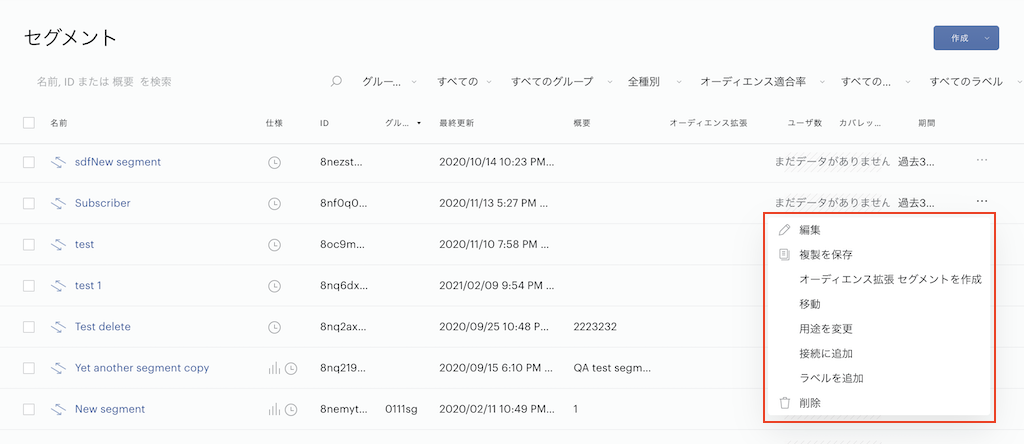Click the 最終更新 column header

pos(456,123)
